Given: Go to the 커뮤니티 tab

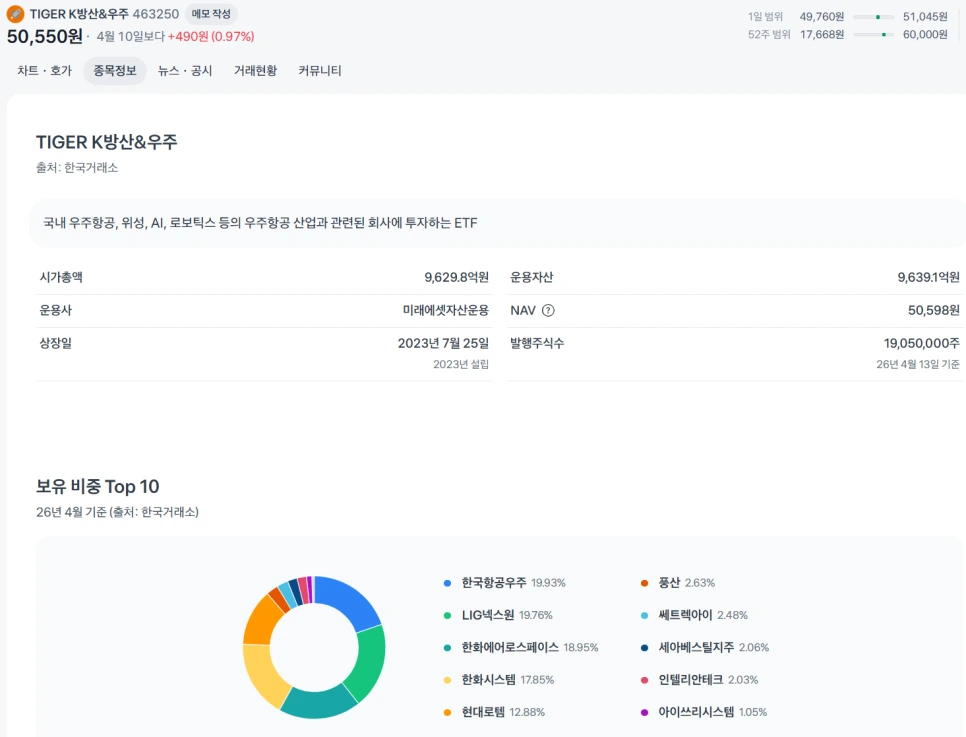Looking at the screenshot, I should click(320, 71).
